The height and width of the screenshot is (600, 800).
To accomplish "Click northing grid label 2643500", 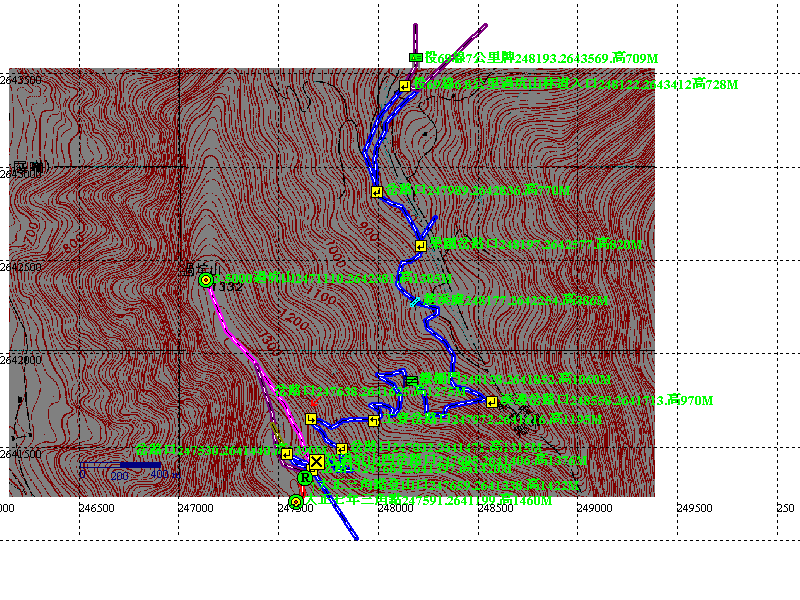I will 20,80.
